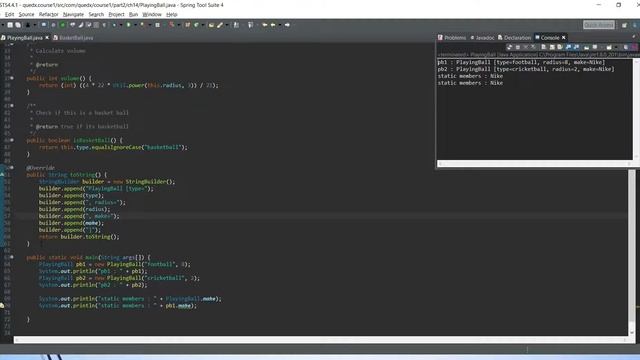Click '@Override' annotation in the editor
This screenshot has width=640, height=360.
click(x=40, y=168)
